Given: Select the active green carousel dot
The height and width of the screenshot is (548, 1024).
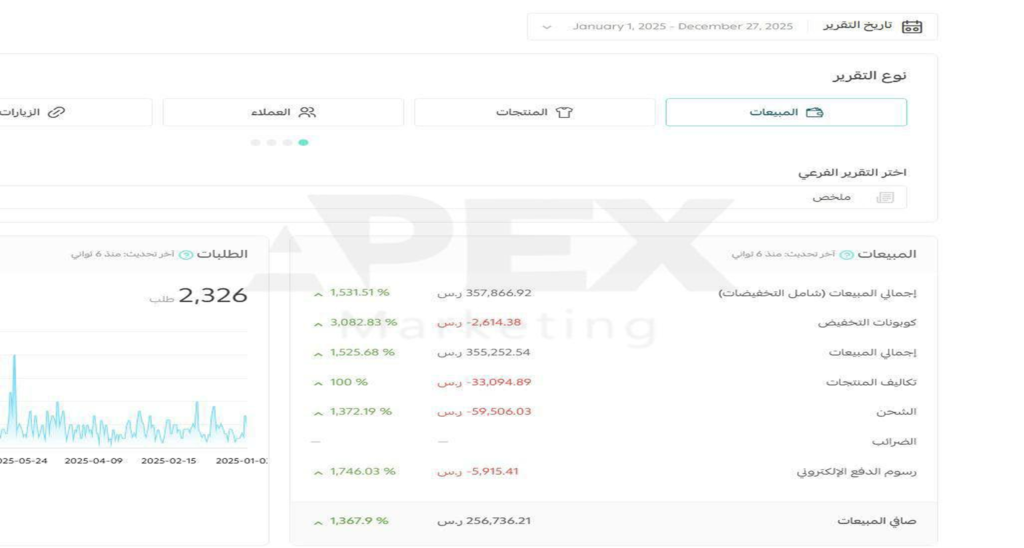Looking at the screenshot, I should click(x=303, y=143).
